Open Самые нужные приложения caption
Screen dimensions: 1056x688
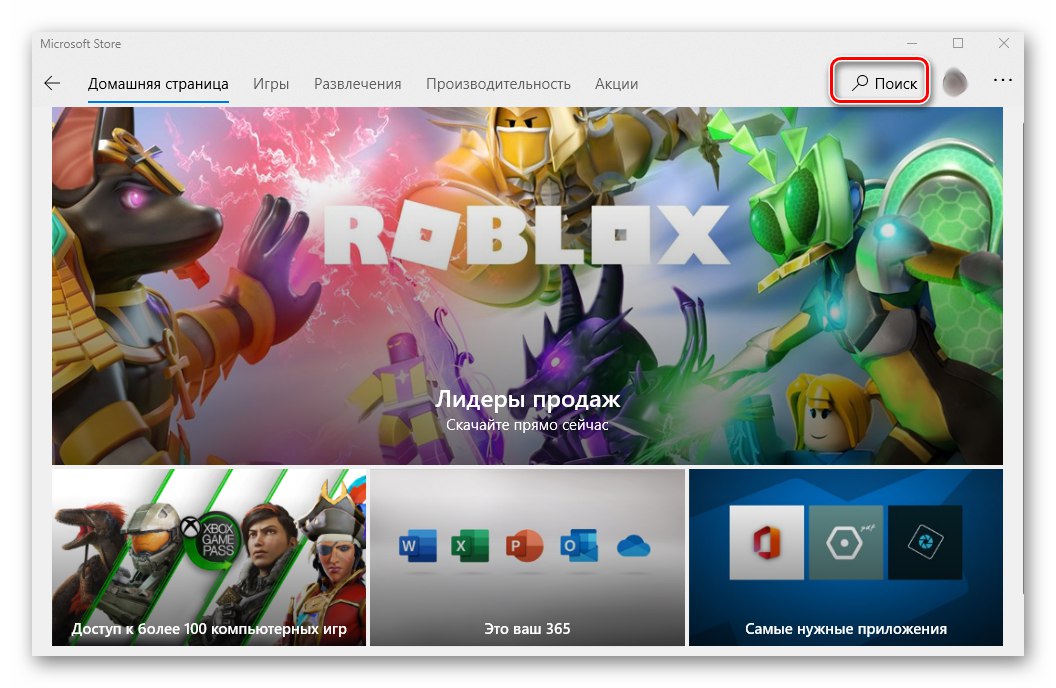[846, 629]
